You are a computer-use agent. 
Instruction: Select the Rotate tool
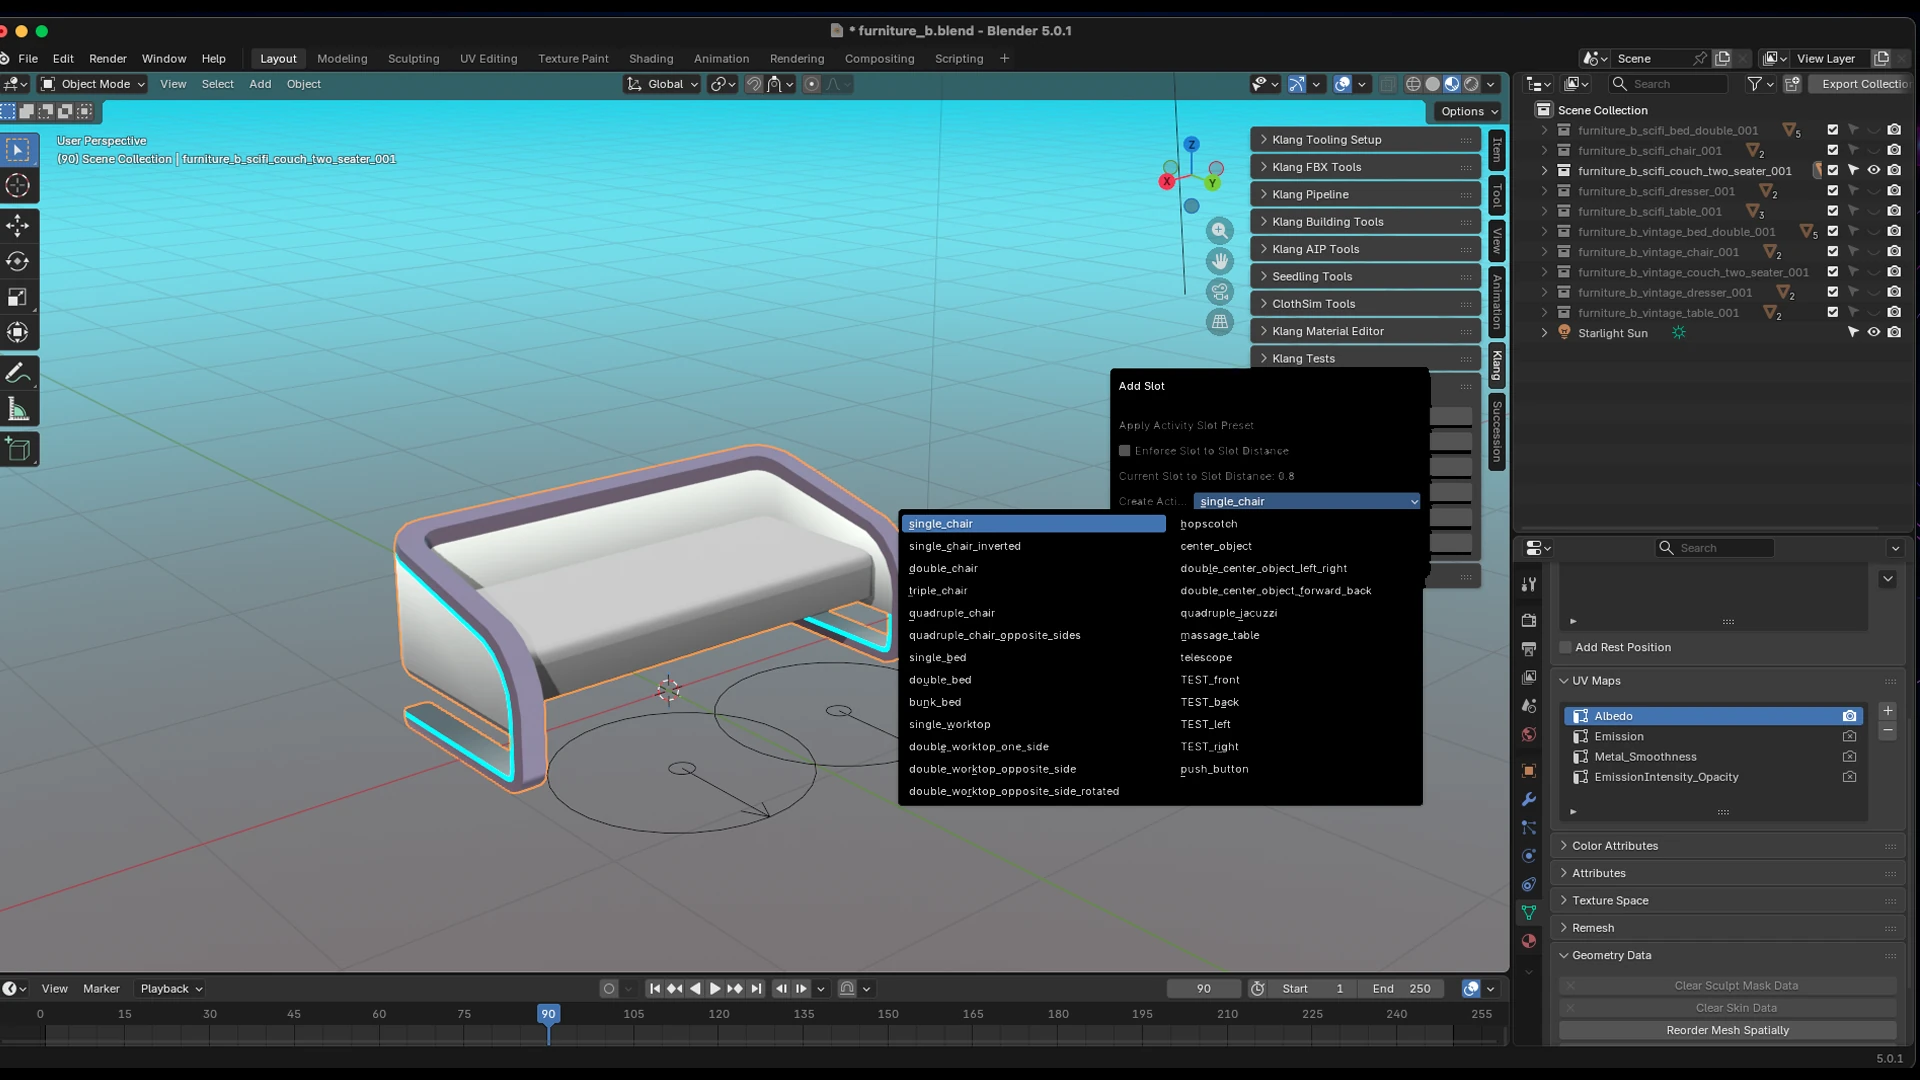tap(18, 262)
